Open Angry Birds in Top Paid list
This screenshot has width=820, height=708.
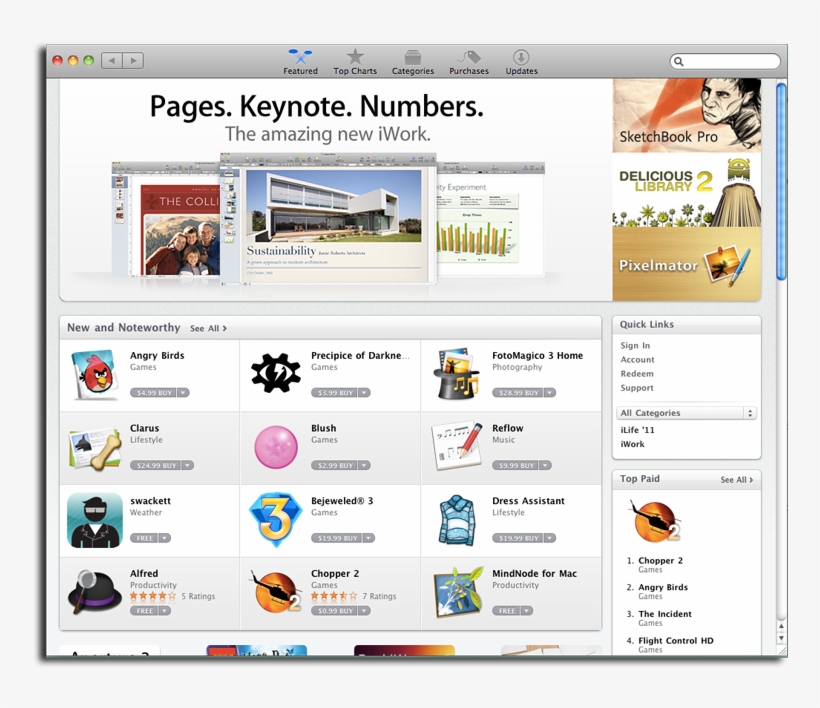[663, 588]
